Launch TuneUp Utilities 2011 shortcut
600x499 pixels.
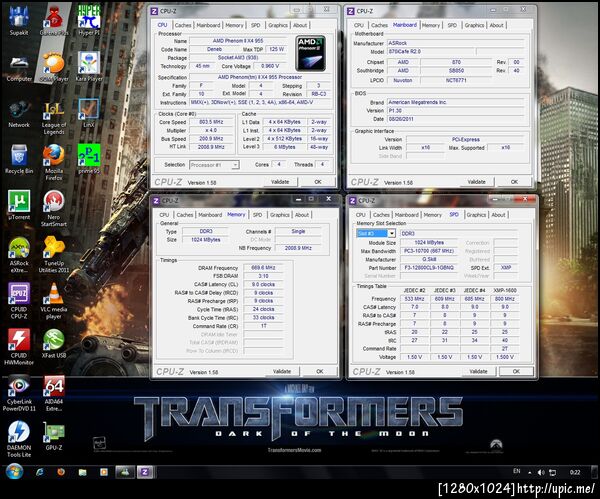tap(54, 255)
